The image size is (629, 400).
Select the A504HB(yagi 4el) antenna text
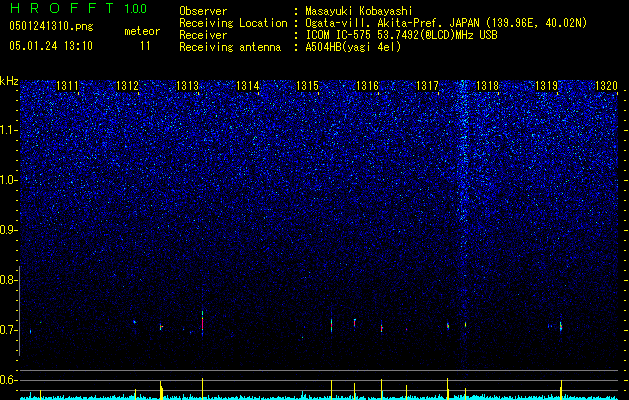point(353,47)
